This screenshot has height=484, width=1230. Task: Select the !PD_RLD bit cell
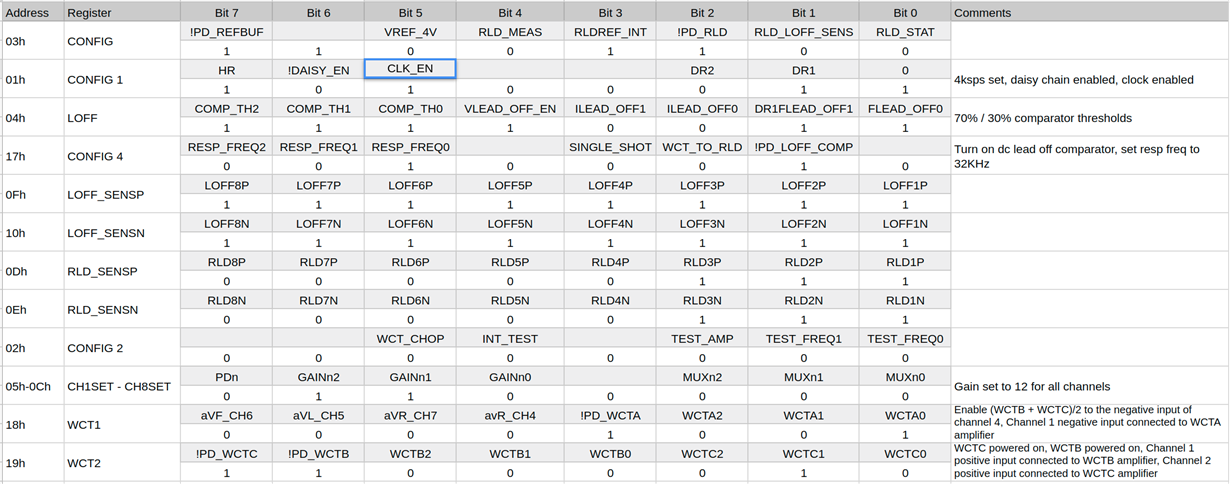click(x=702, y=32)
